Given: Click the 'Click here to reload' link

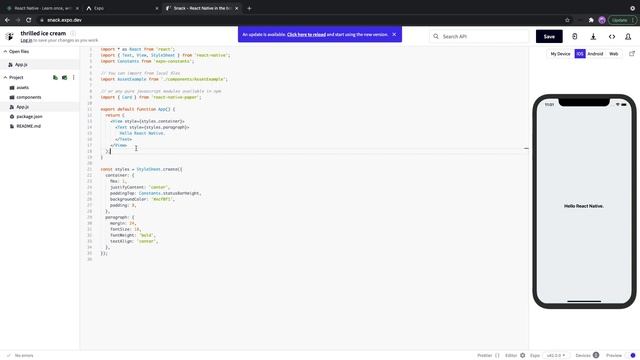Looking at the screenshot, I should [x=306, y=34].
